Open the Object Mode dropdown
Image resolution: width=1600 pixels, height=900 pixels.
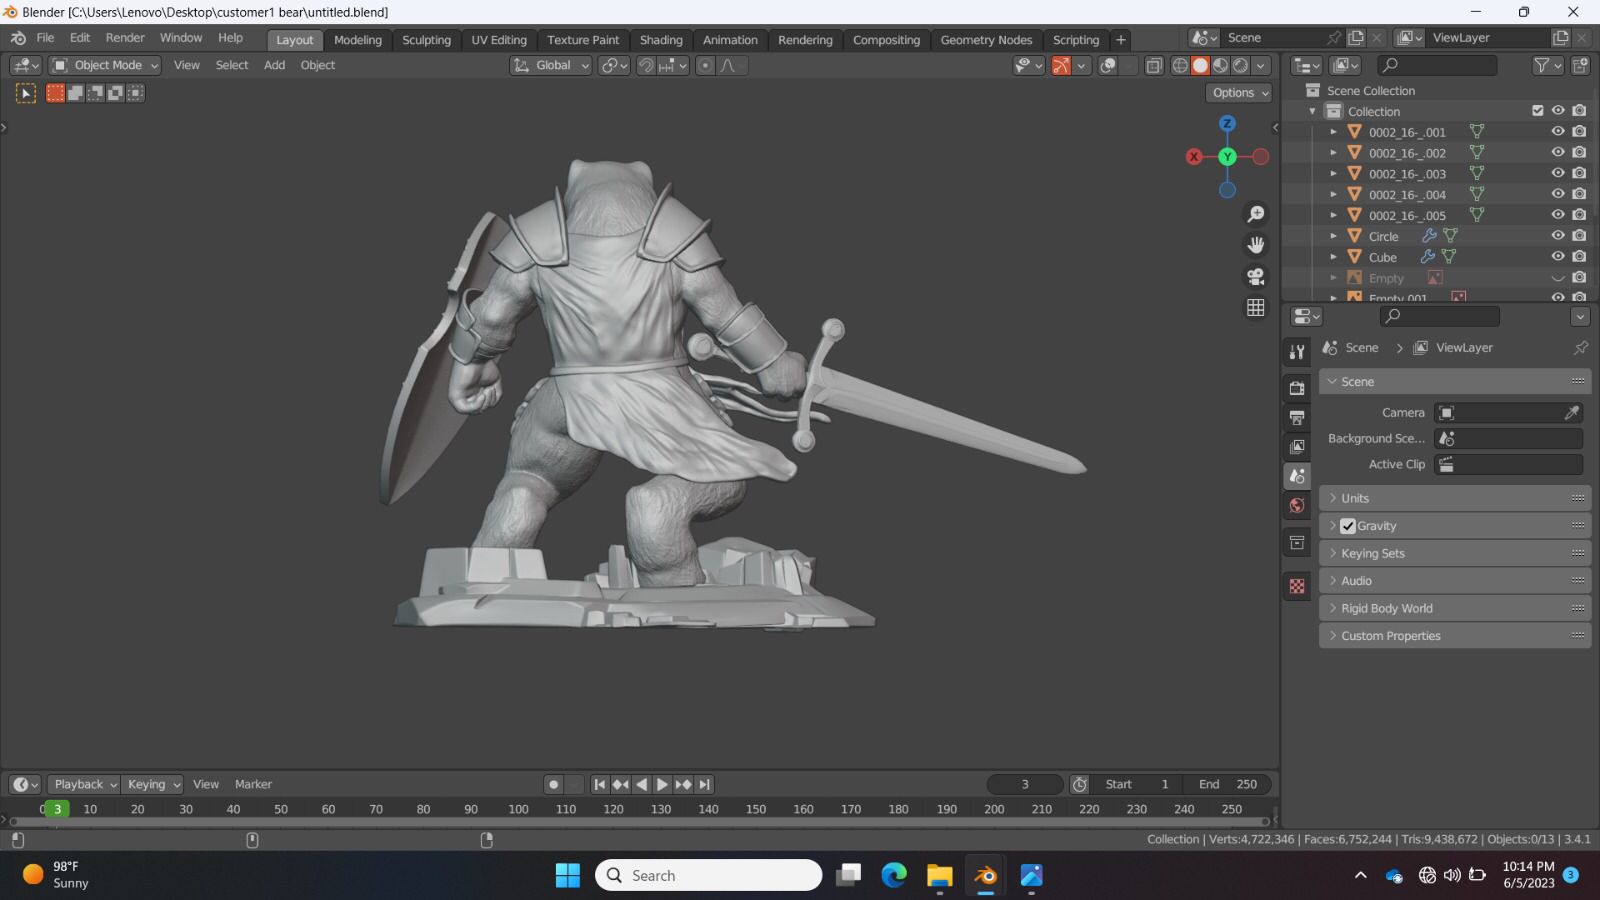[x=105, y=65]
